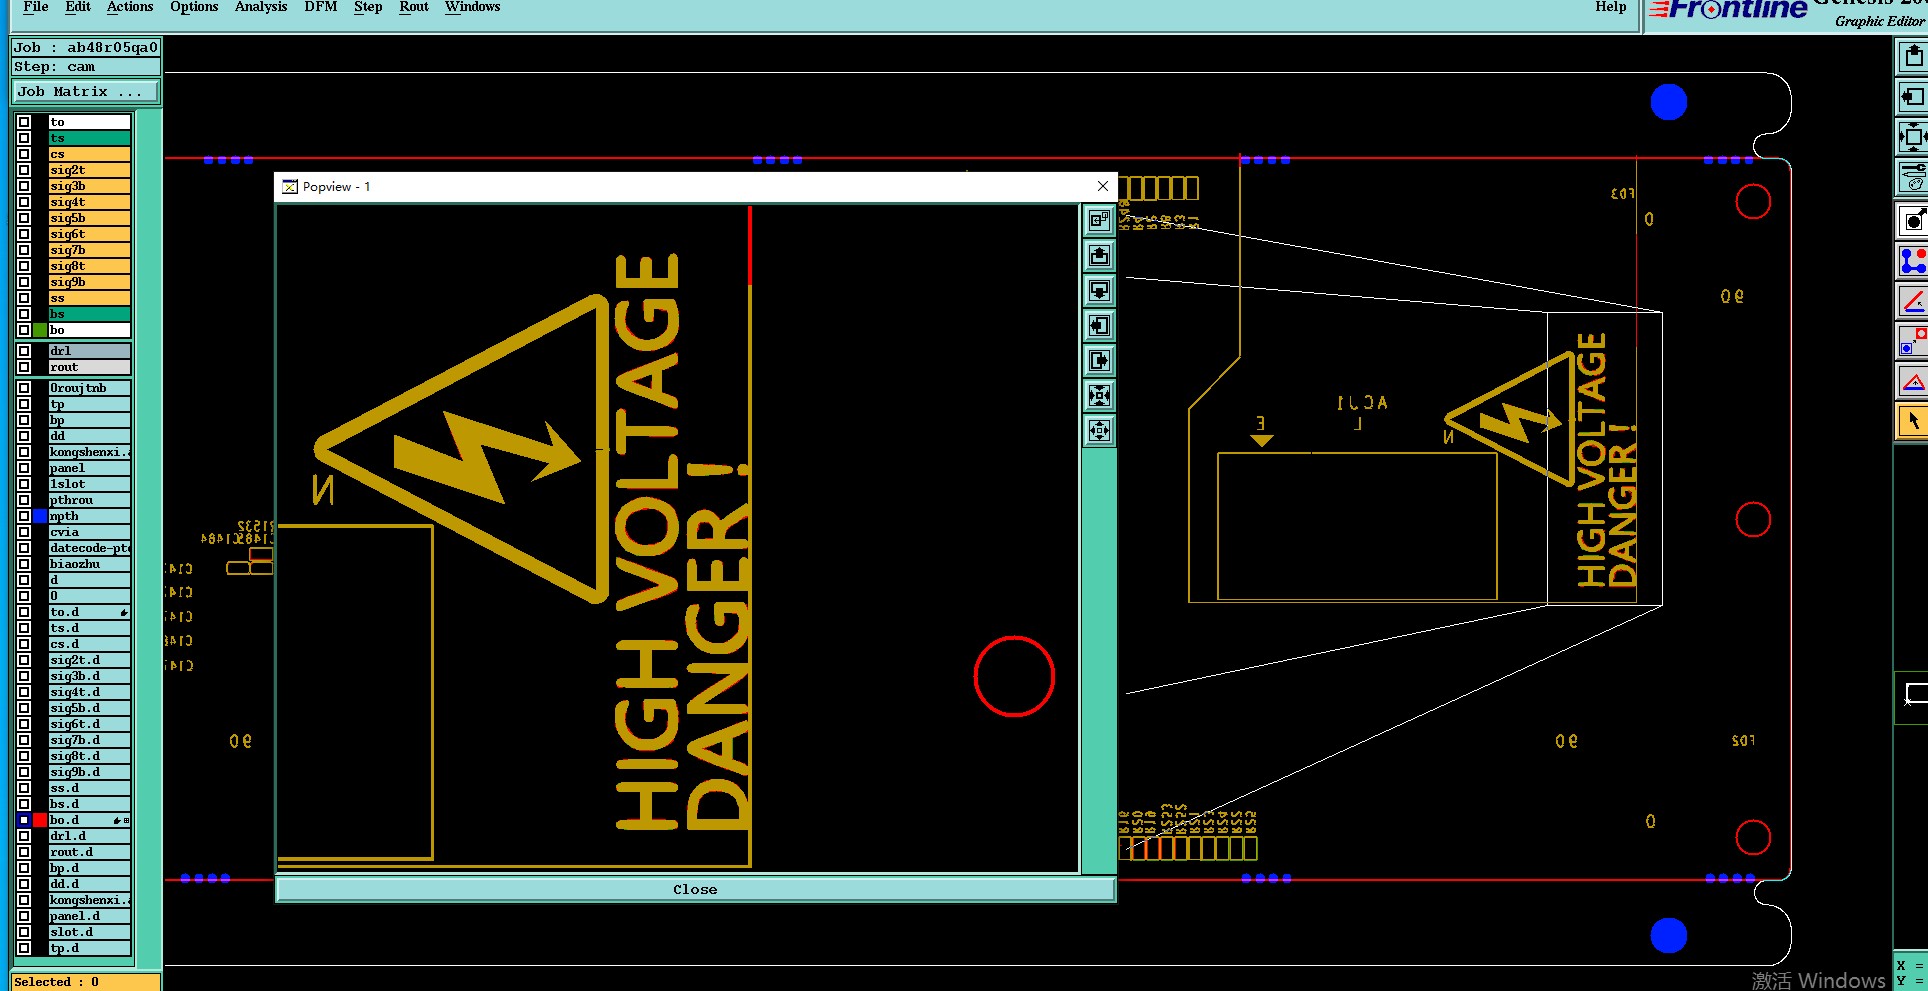Click the Close button in Popview

tap(695, 889)
